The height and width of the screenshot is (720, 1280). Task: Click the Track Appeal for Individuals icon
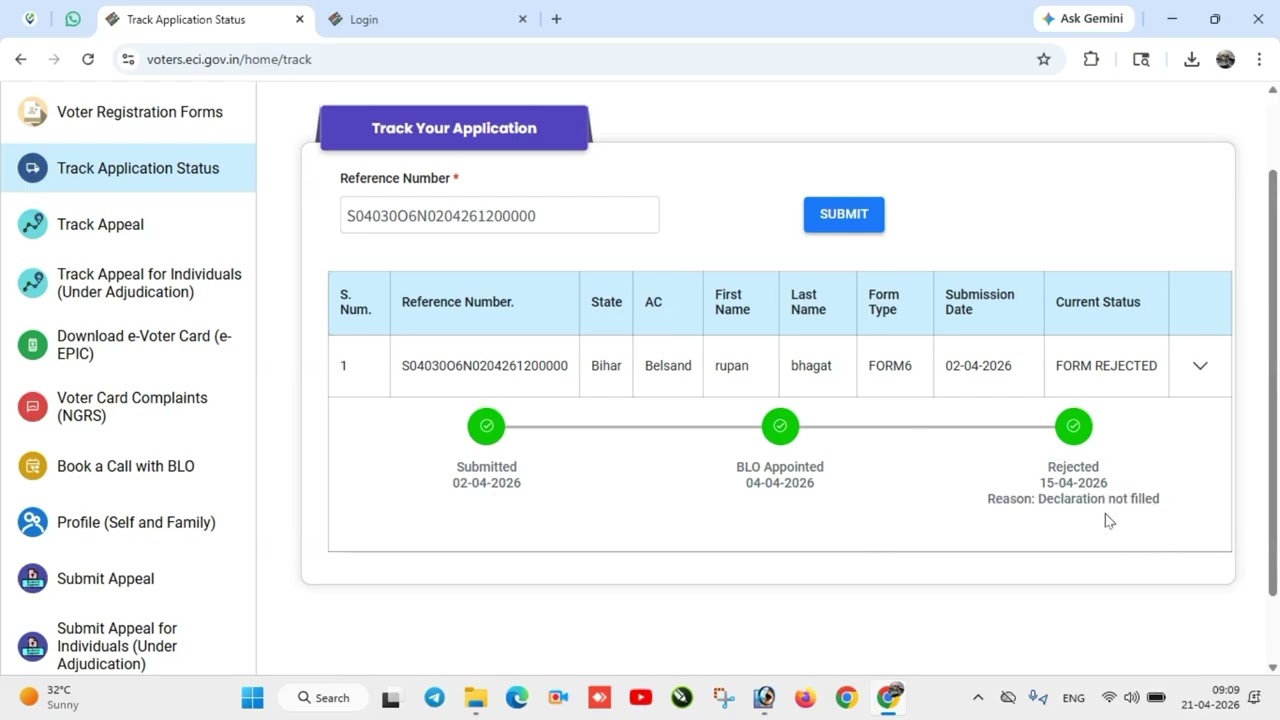(32, 283)
